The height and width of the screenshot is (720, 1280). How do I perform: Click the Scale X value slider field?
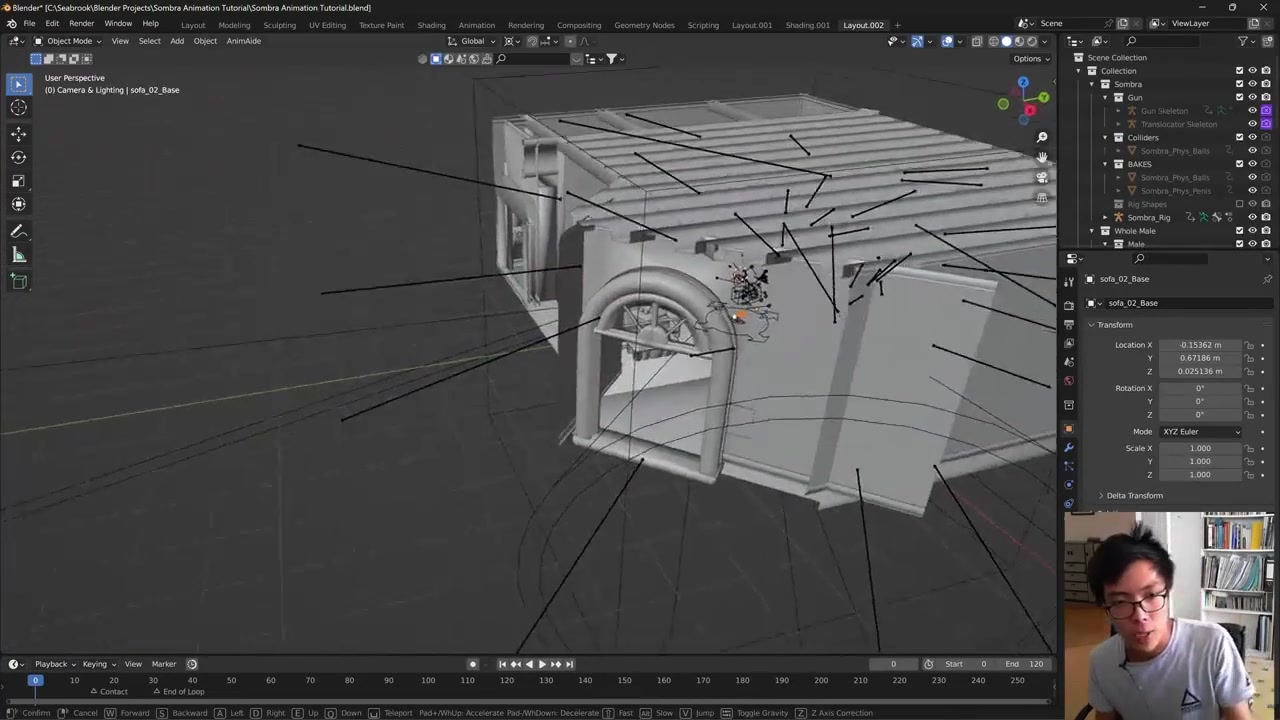[x=1199, y=448]
